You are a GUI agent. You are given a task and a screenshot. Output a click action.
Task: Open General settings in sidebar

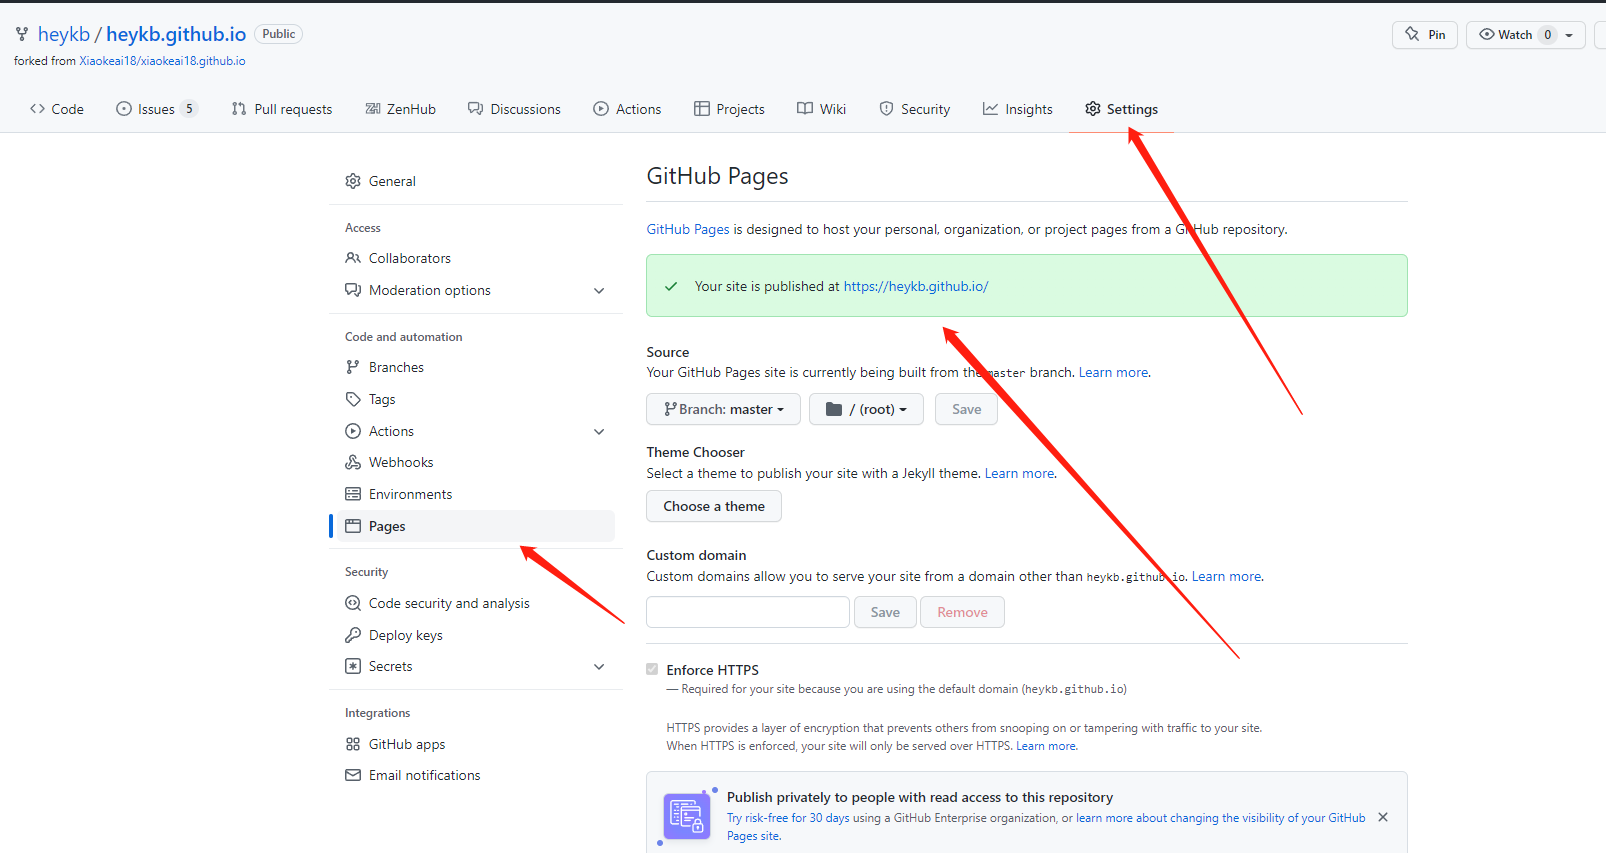[x=476, y=181]
